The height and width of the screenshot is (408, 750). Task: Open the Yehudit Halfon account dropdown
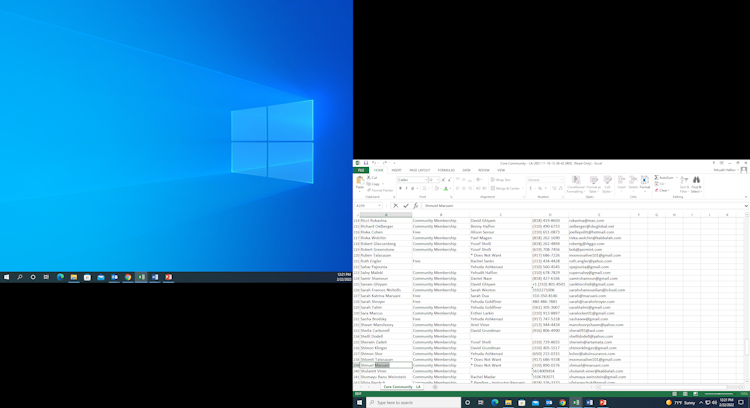coord(726,170)
